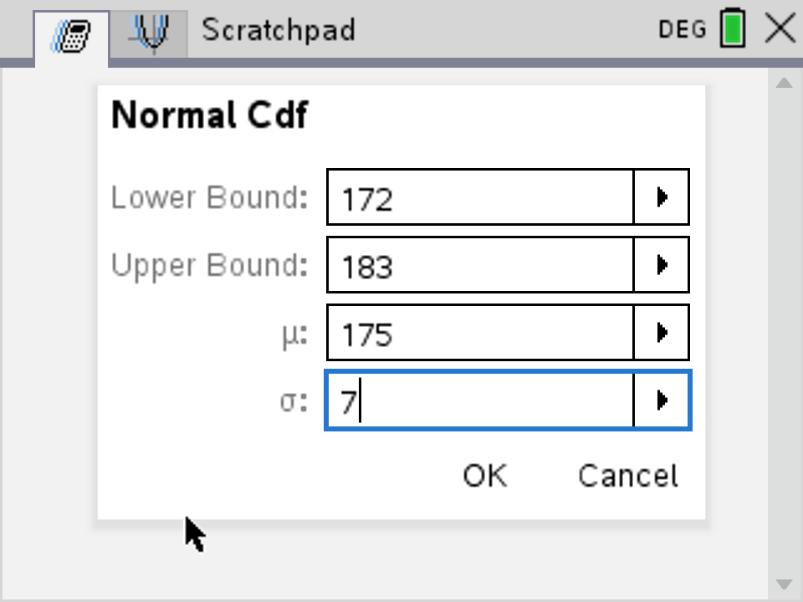The height and width of the screenshot is (602, 803).
Task: Click the Upper Bound label text
Action: point(209,265)
